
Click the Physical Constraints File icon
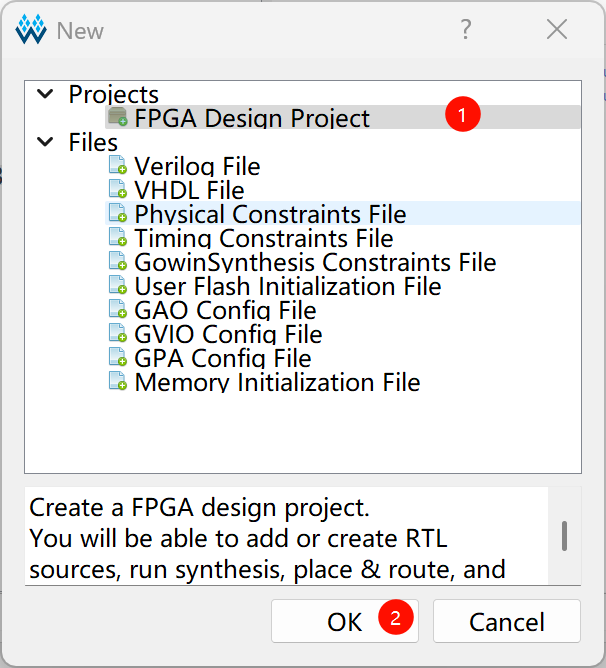118,213
